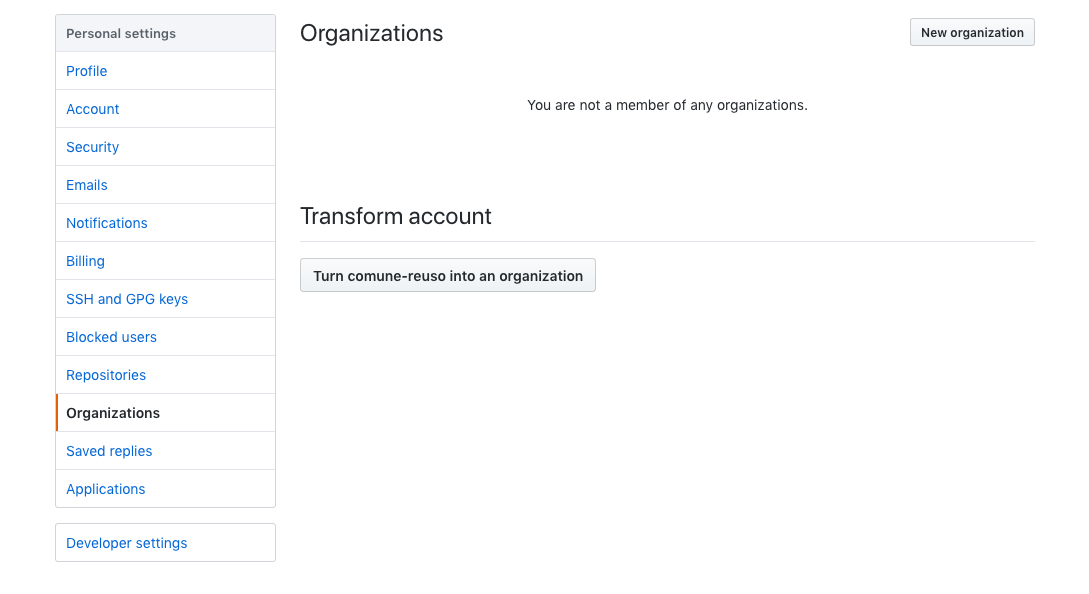
Task: Click the not a member message text
Action: [x=667, y=106]
